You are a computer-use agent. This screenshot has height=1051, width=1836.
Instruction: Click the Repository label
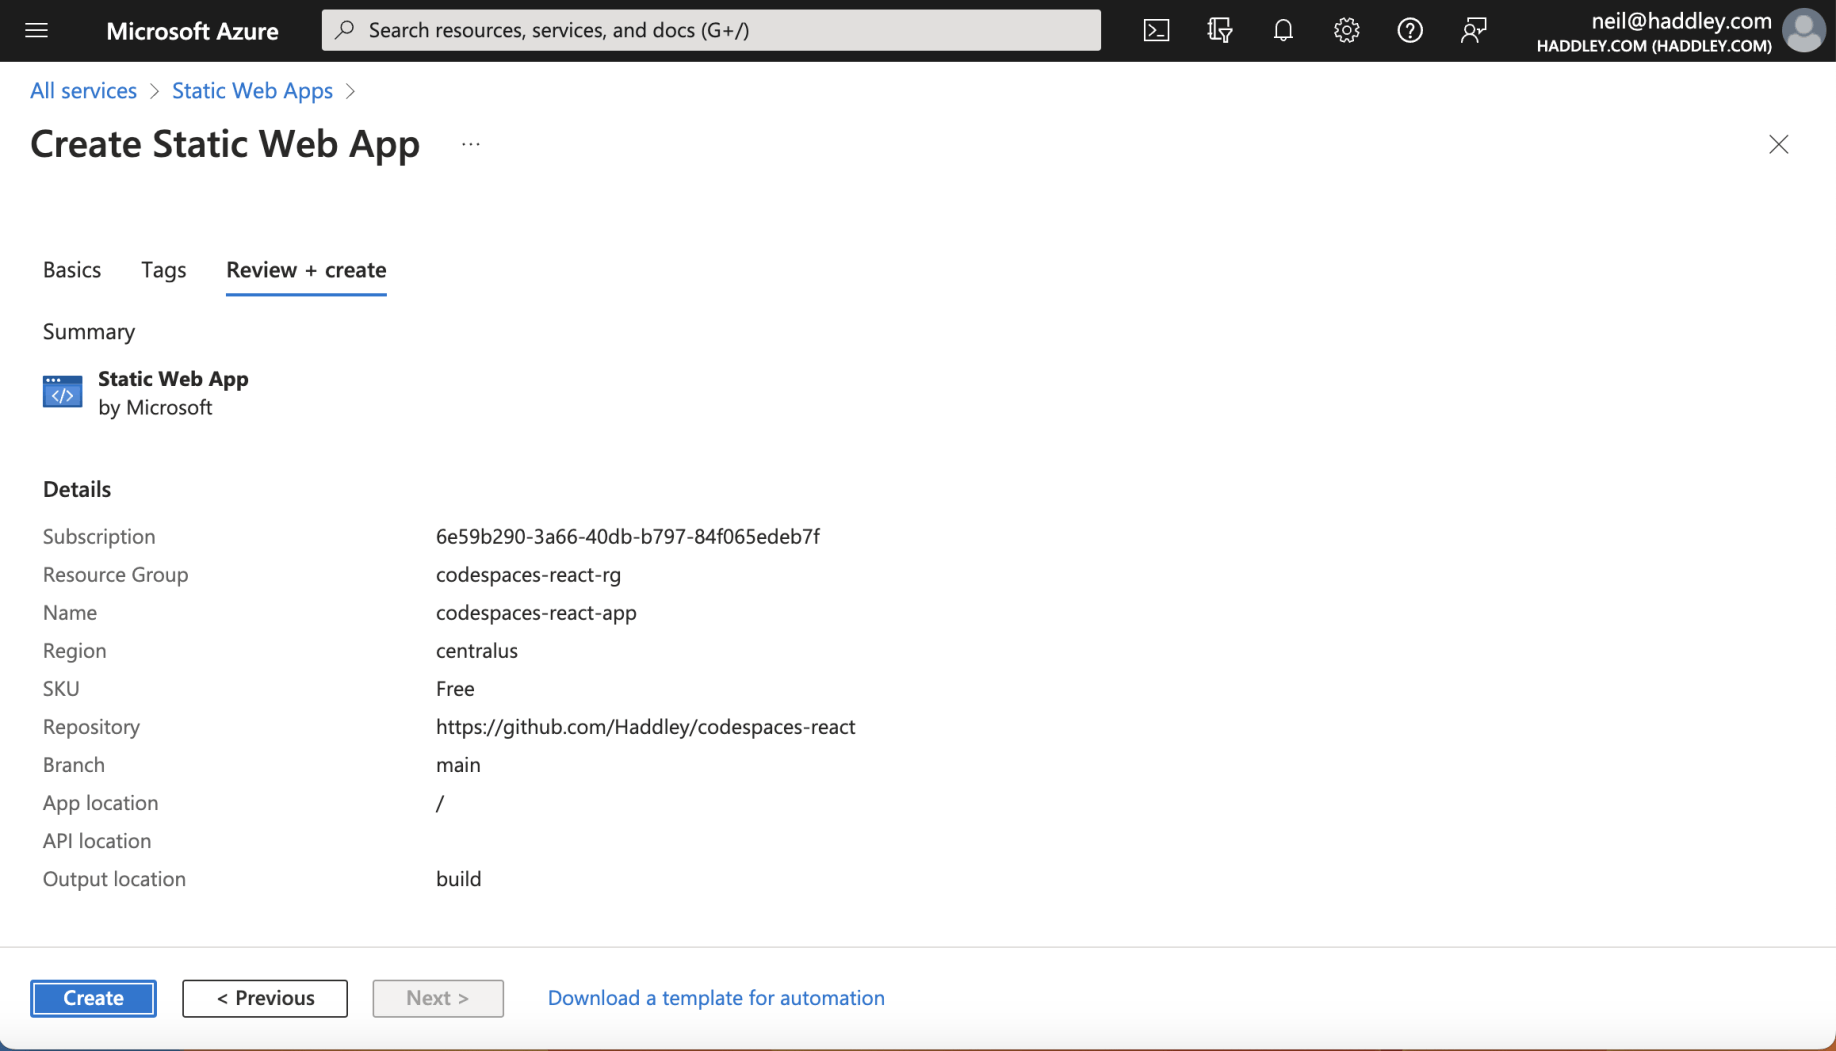pos(91,727)
